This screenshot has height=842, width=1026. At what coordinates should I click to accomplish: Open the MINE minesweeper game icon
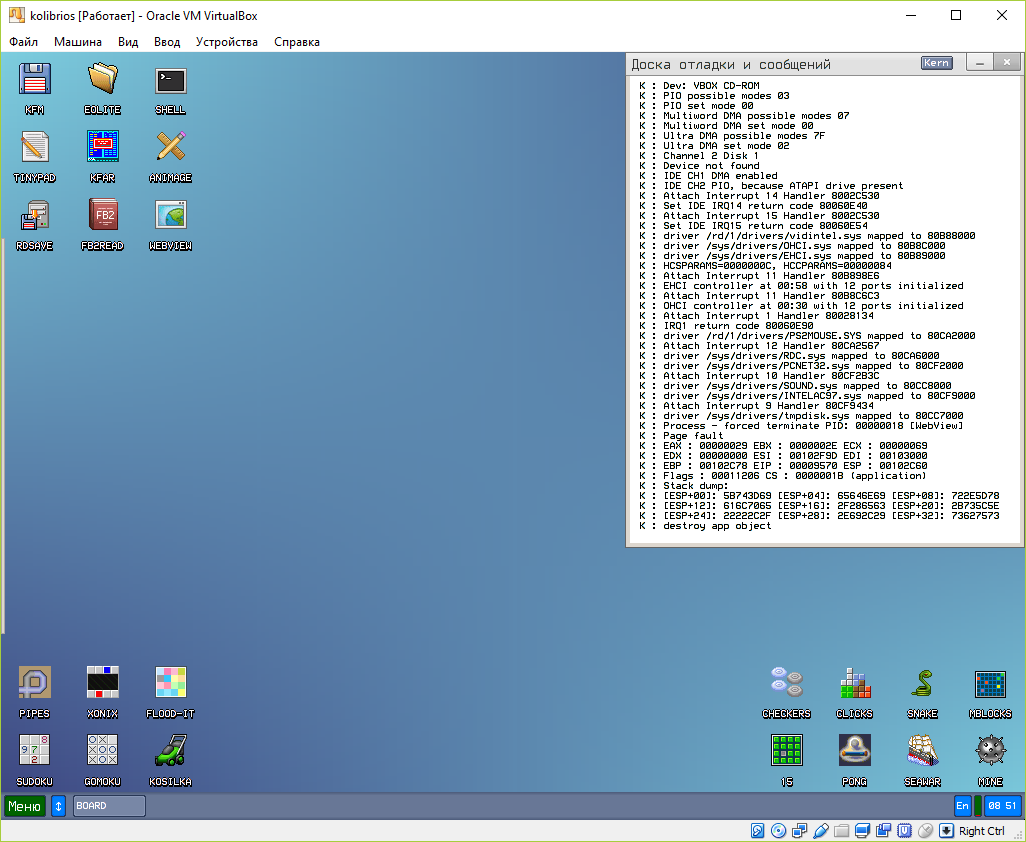(x=990, y=751)
